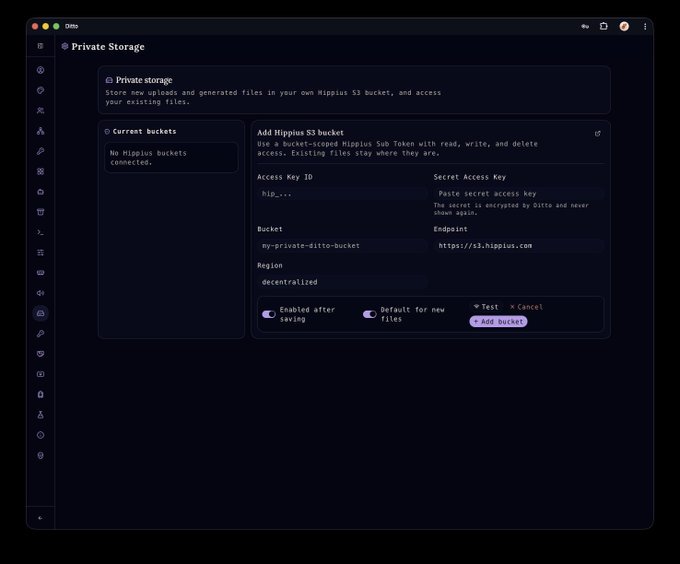The height and width of the screenshot is (564, 680).
Task: Open the speaker volume icon in sidebar
Action: [40, 293]
